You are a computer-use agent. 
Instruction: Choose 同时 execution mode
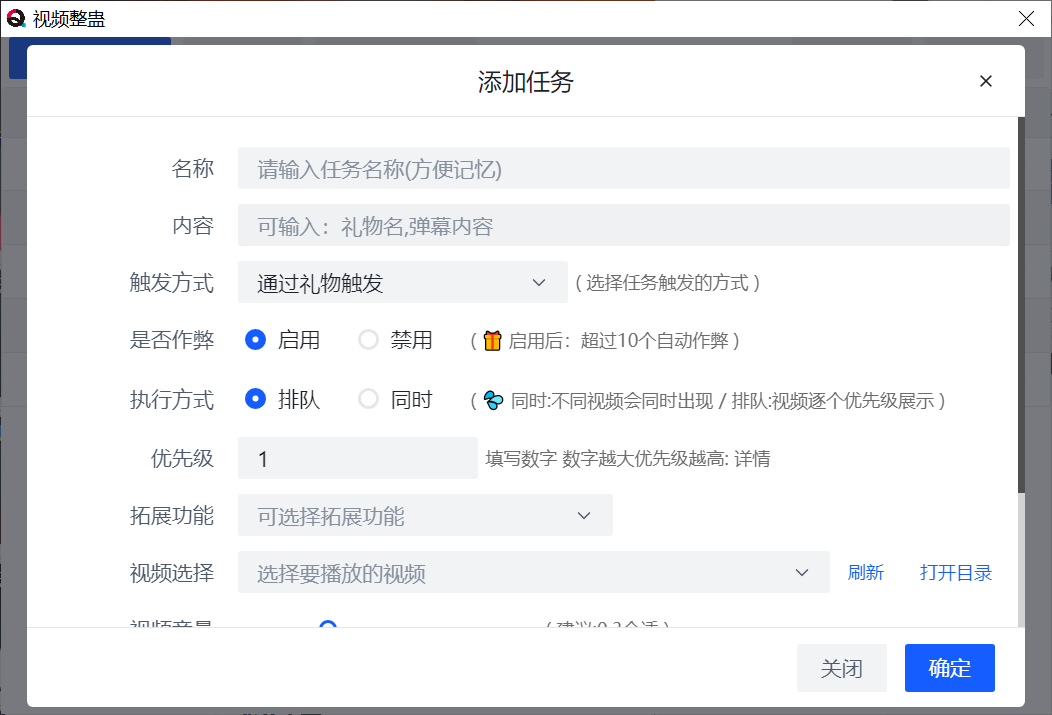(x=369, y=400)
